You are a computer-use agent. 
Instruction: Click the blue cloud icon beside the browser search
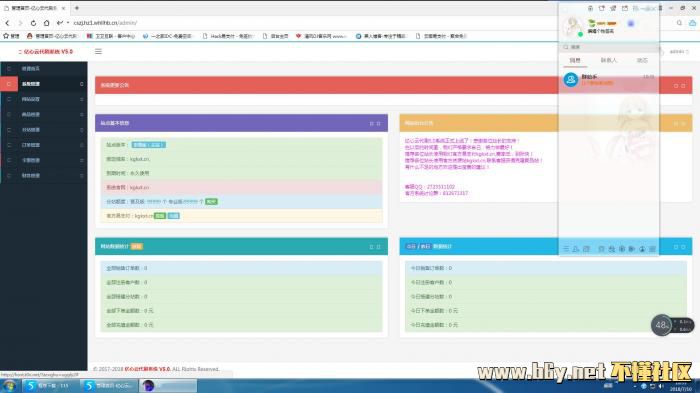[692, 23]
